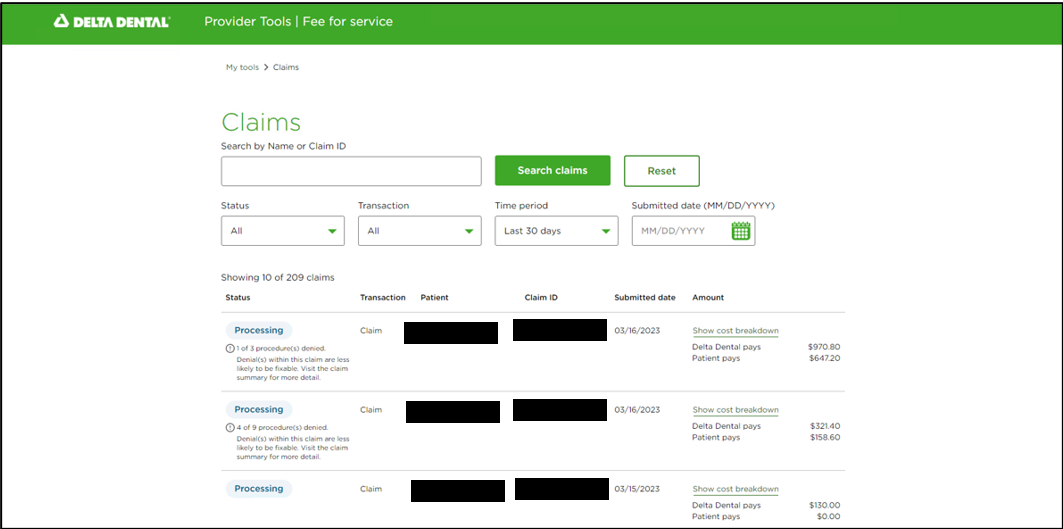Go to My tools breadcrumb
The height and width of the screenshot is (529, 1063).
(x=242, y=68)
